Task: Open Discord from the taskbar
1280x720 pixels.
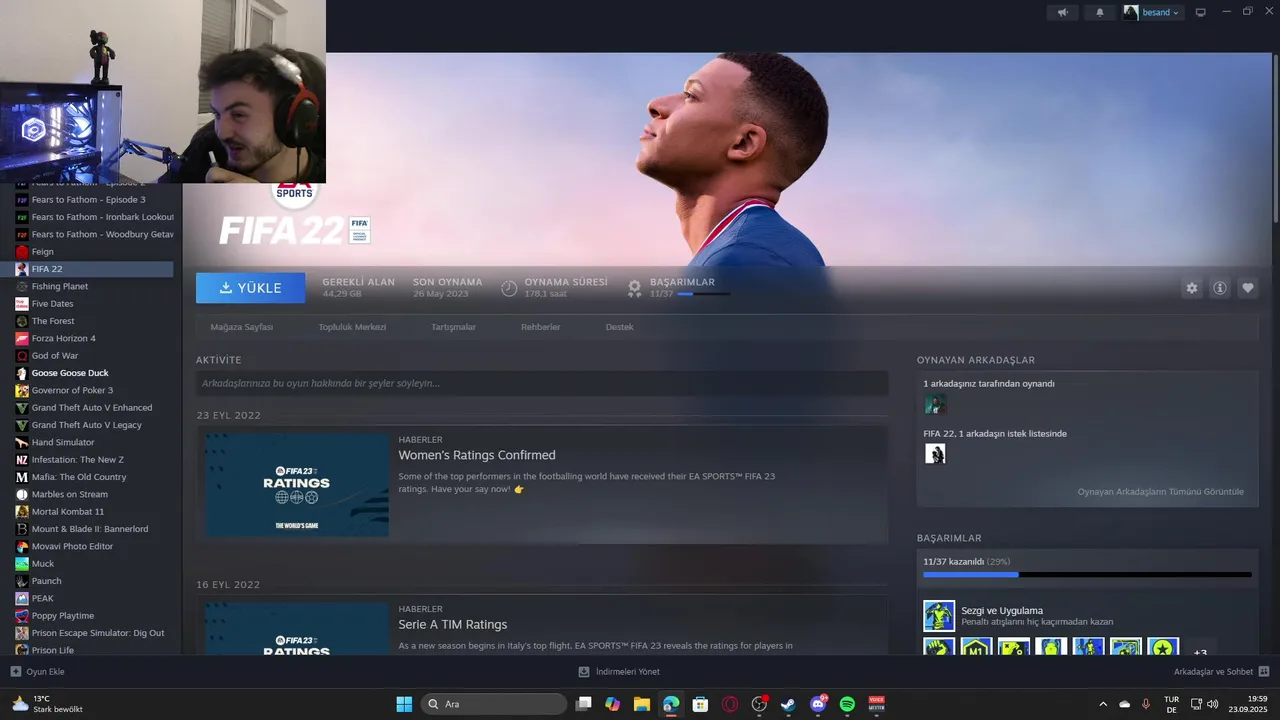Action: click(x=818, y=704)
